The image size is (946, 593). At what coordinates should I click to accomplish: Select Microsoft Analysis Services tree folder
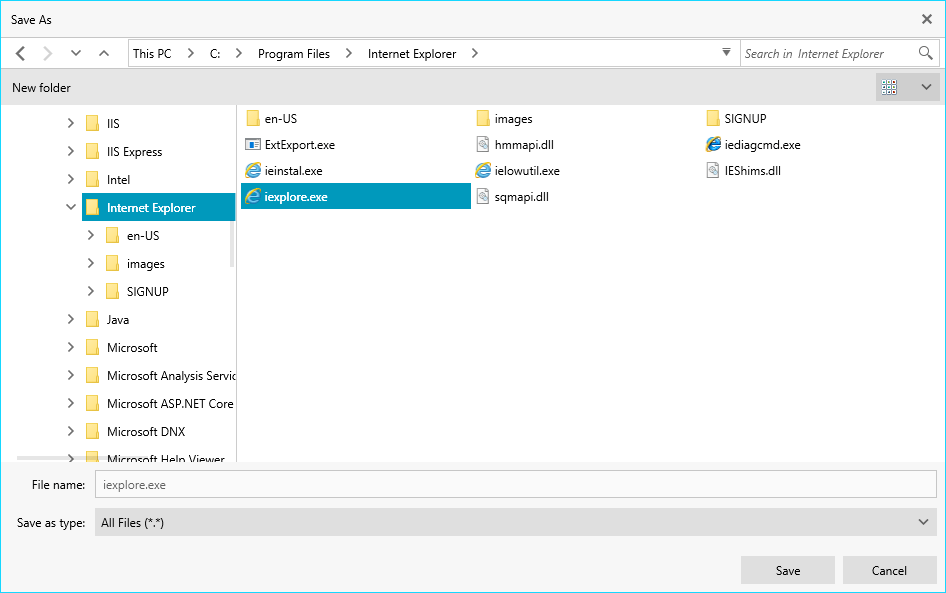pos(171,376)
